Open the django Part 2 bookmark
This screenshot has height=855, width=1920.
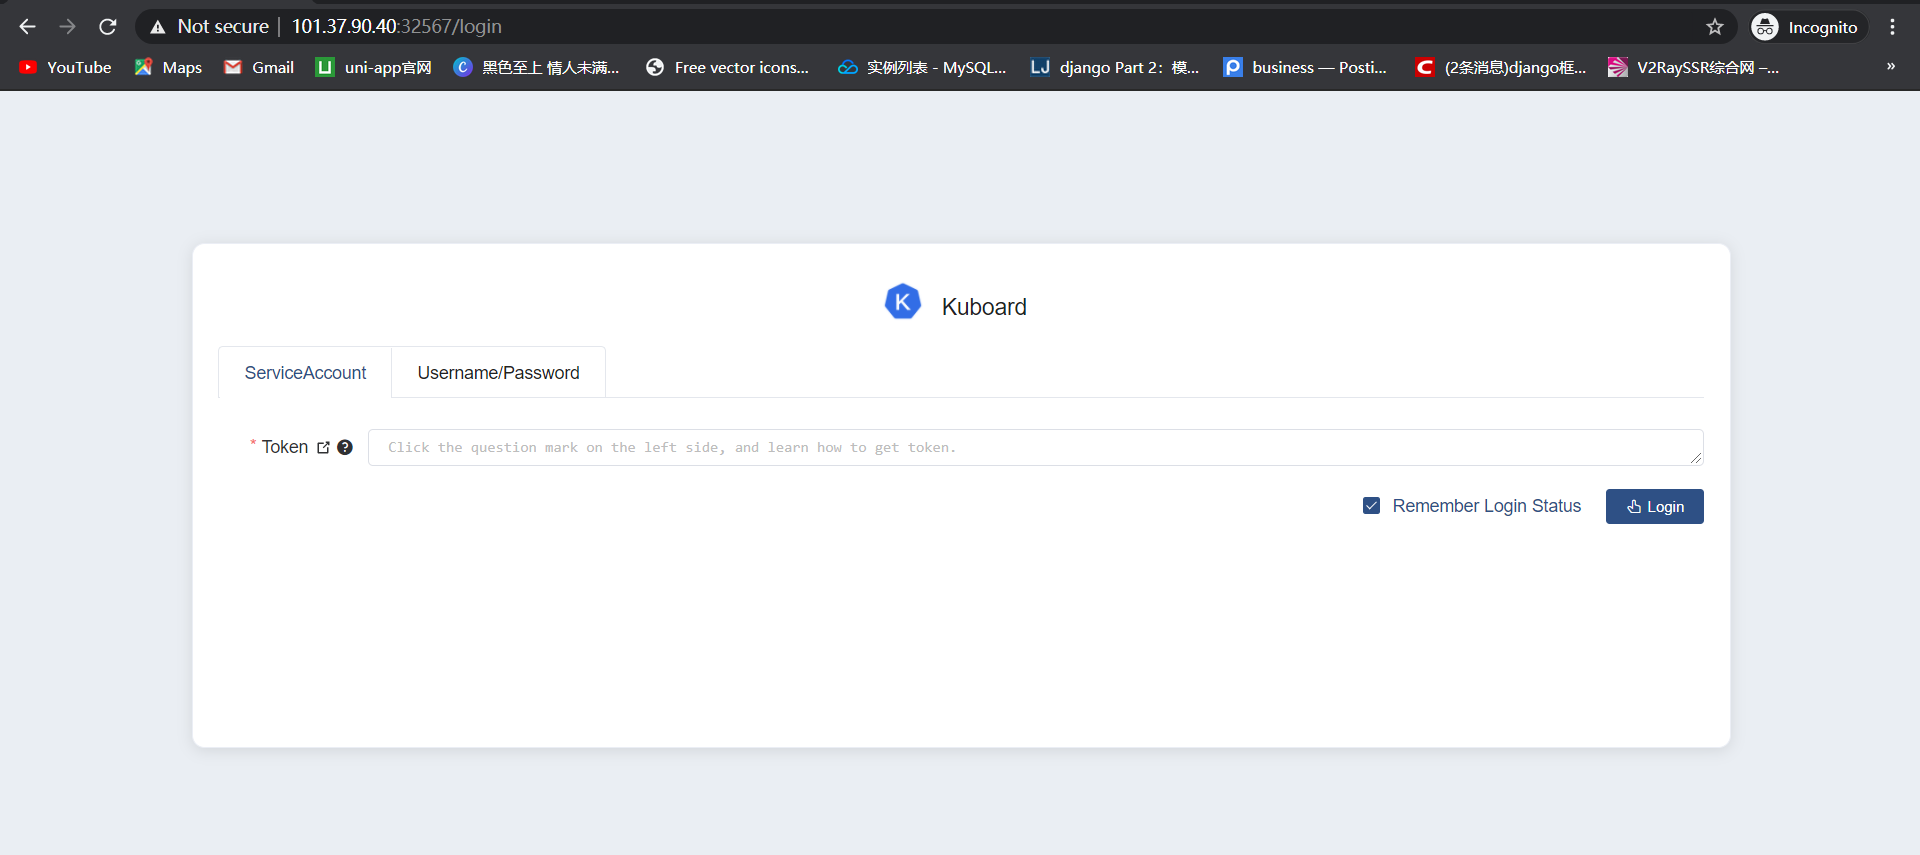[x=1114, y=67]
